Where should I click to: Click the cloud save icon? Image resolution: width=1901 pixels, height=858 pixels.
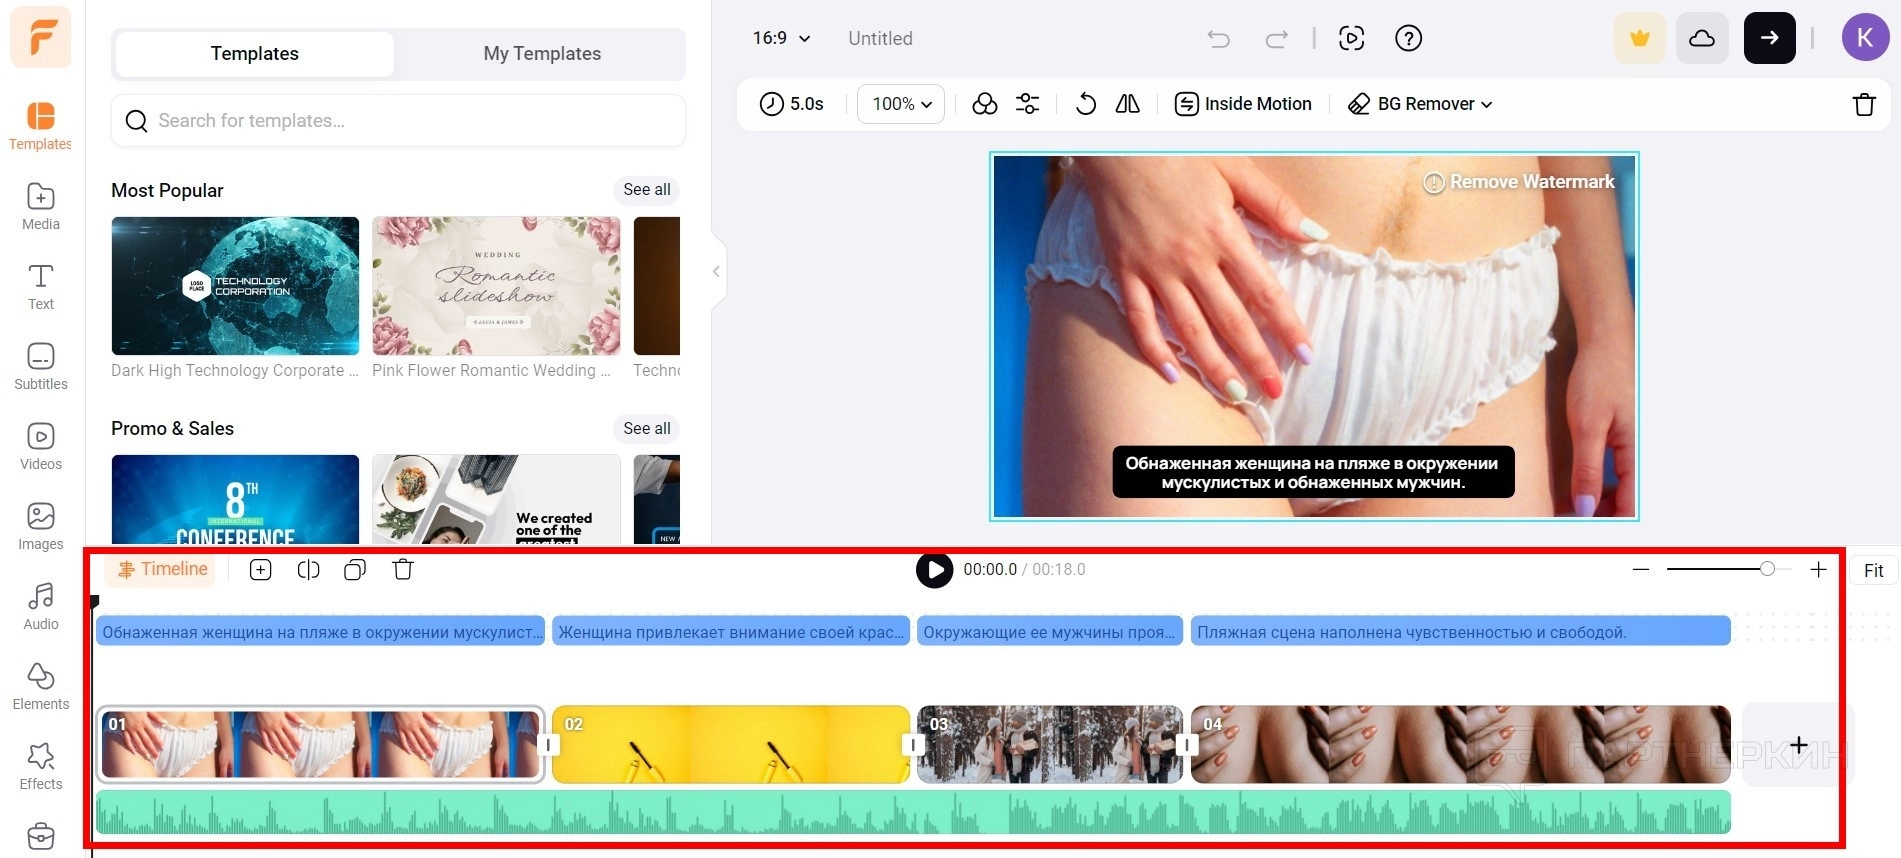1702,38
